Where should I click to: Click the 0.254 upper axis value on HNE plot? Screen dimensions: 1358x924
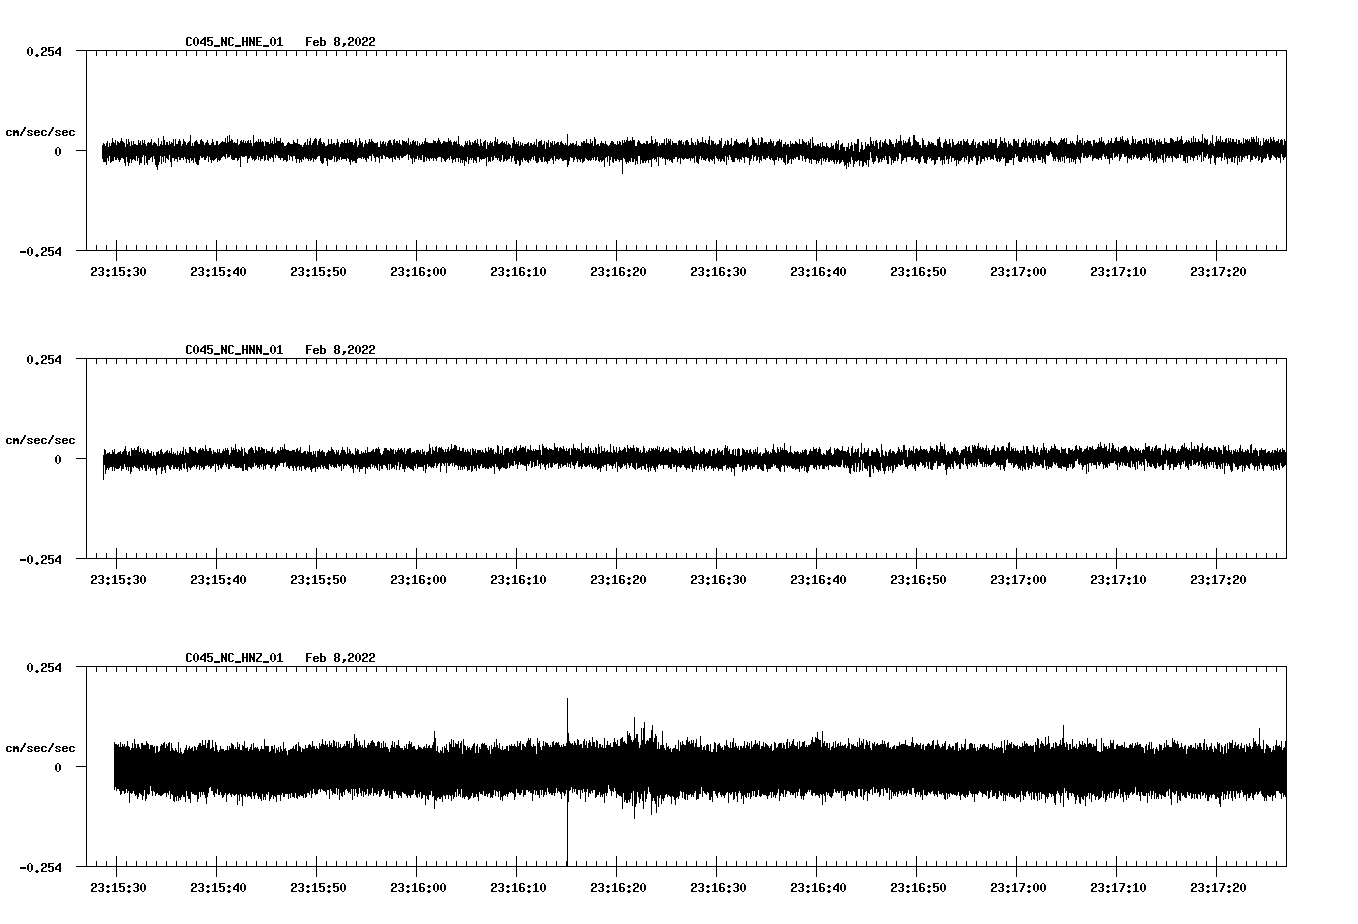43,52
